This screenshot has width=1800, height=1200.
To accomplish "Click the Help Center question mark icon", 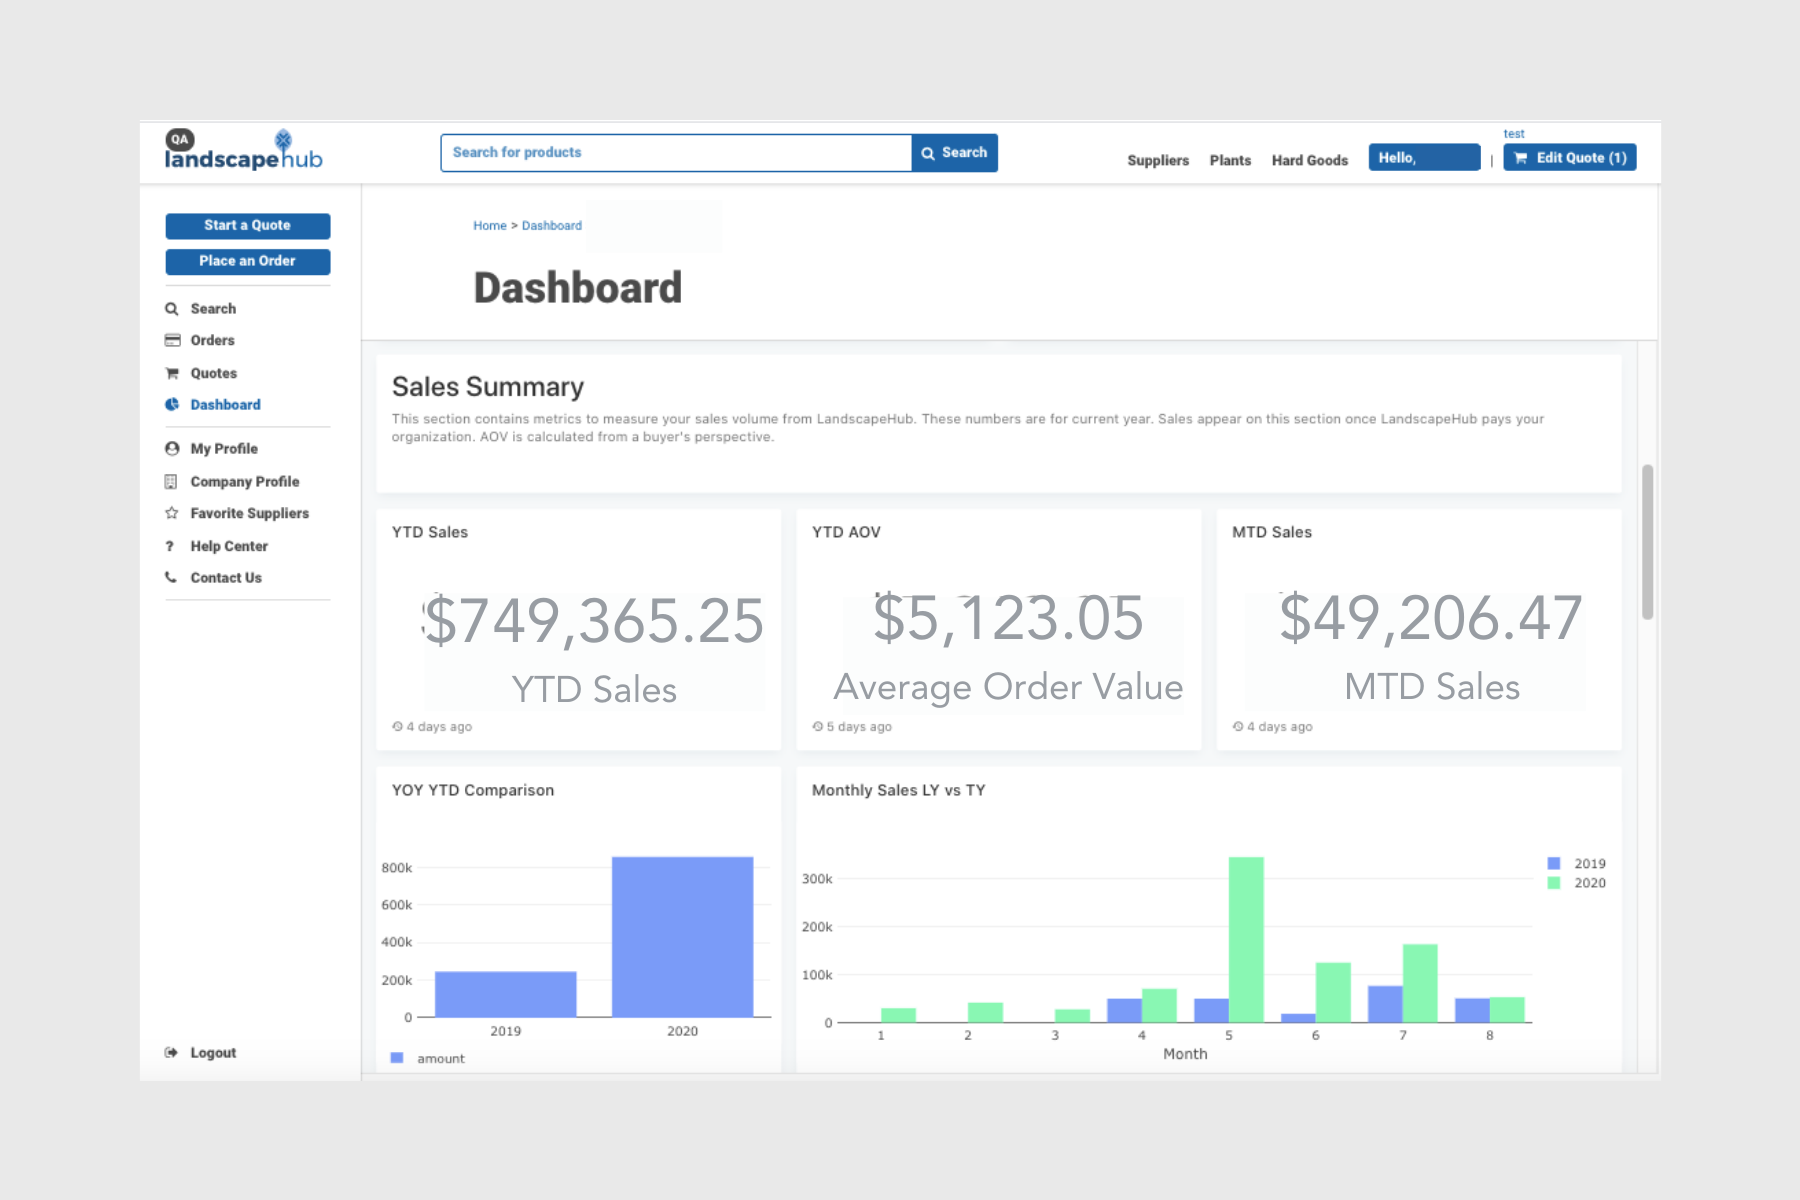I will tap(170, 546).
